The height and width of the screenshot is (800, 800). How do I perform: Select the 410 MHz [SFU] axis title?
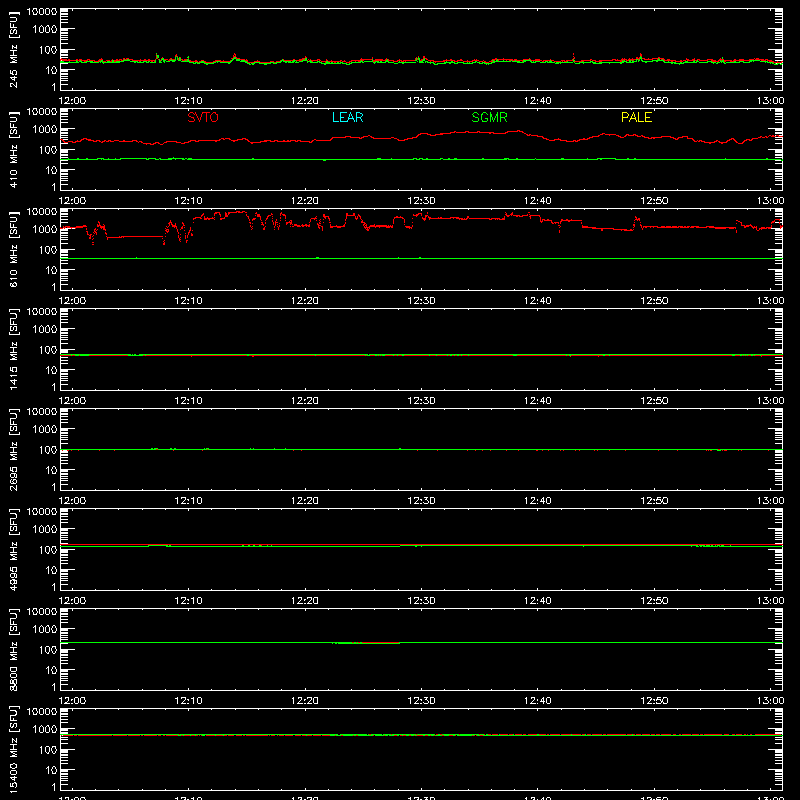pos(13,150)
